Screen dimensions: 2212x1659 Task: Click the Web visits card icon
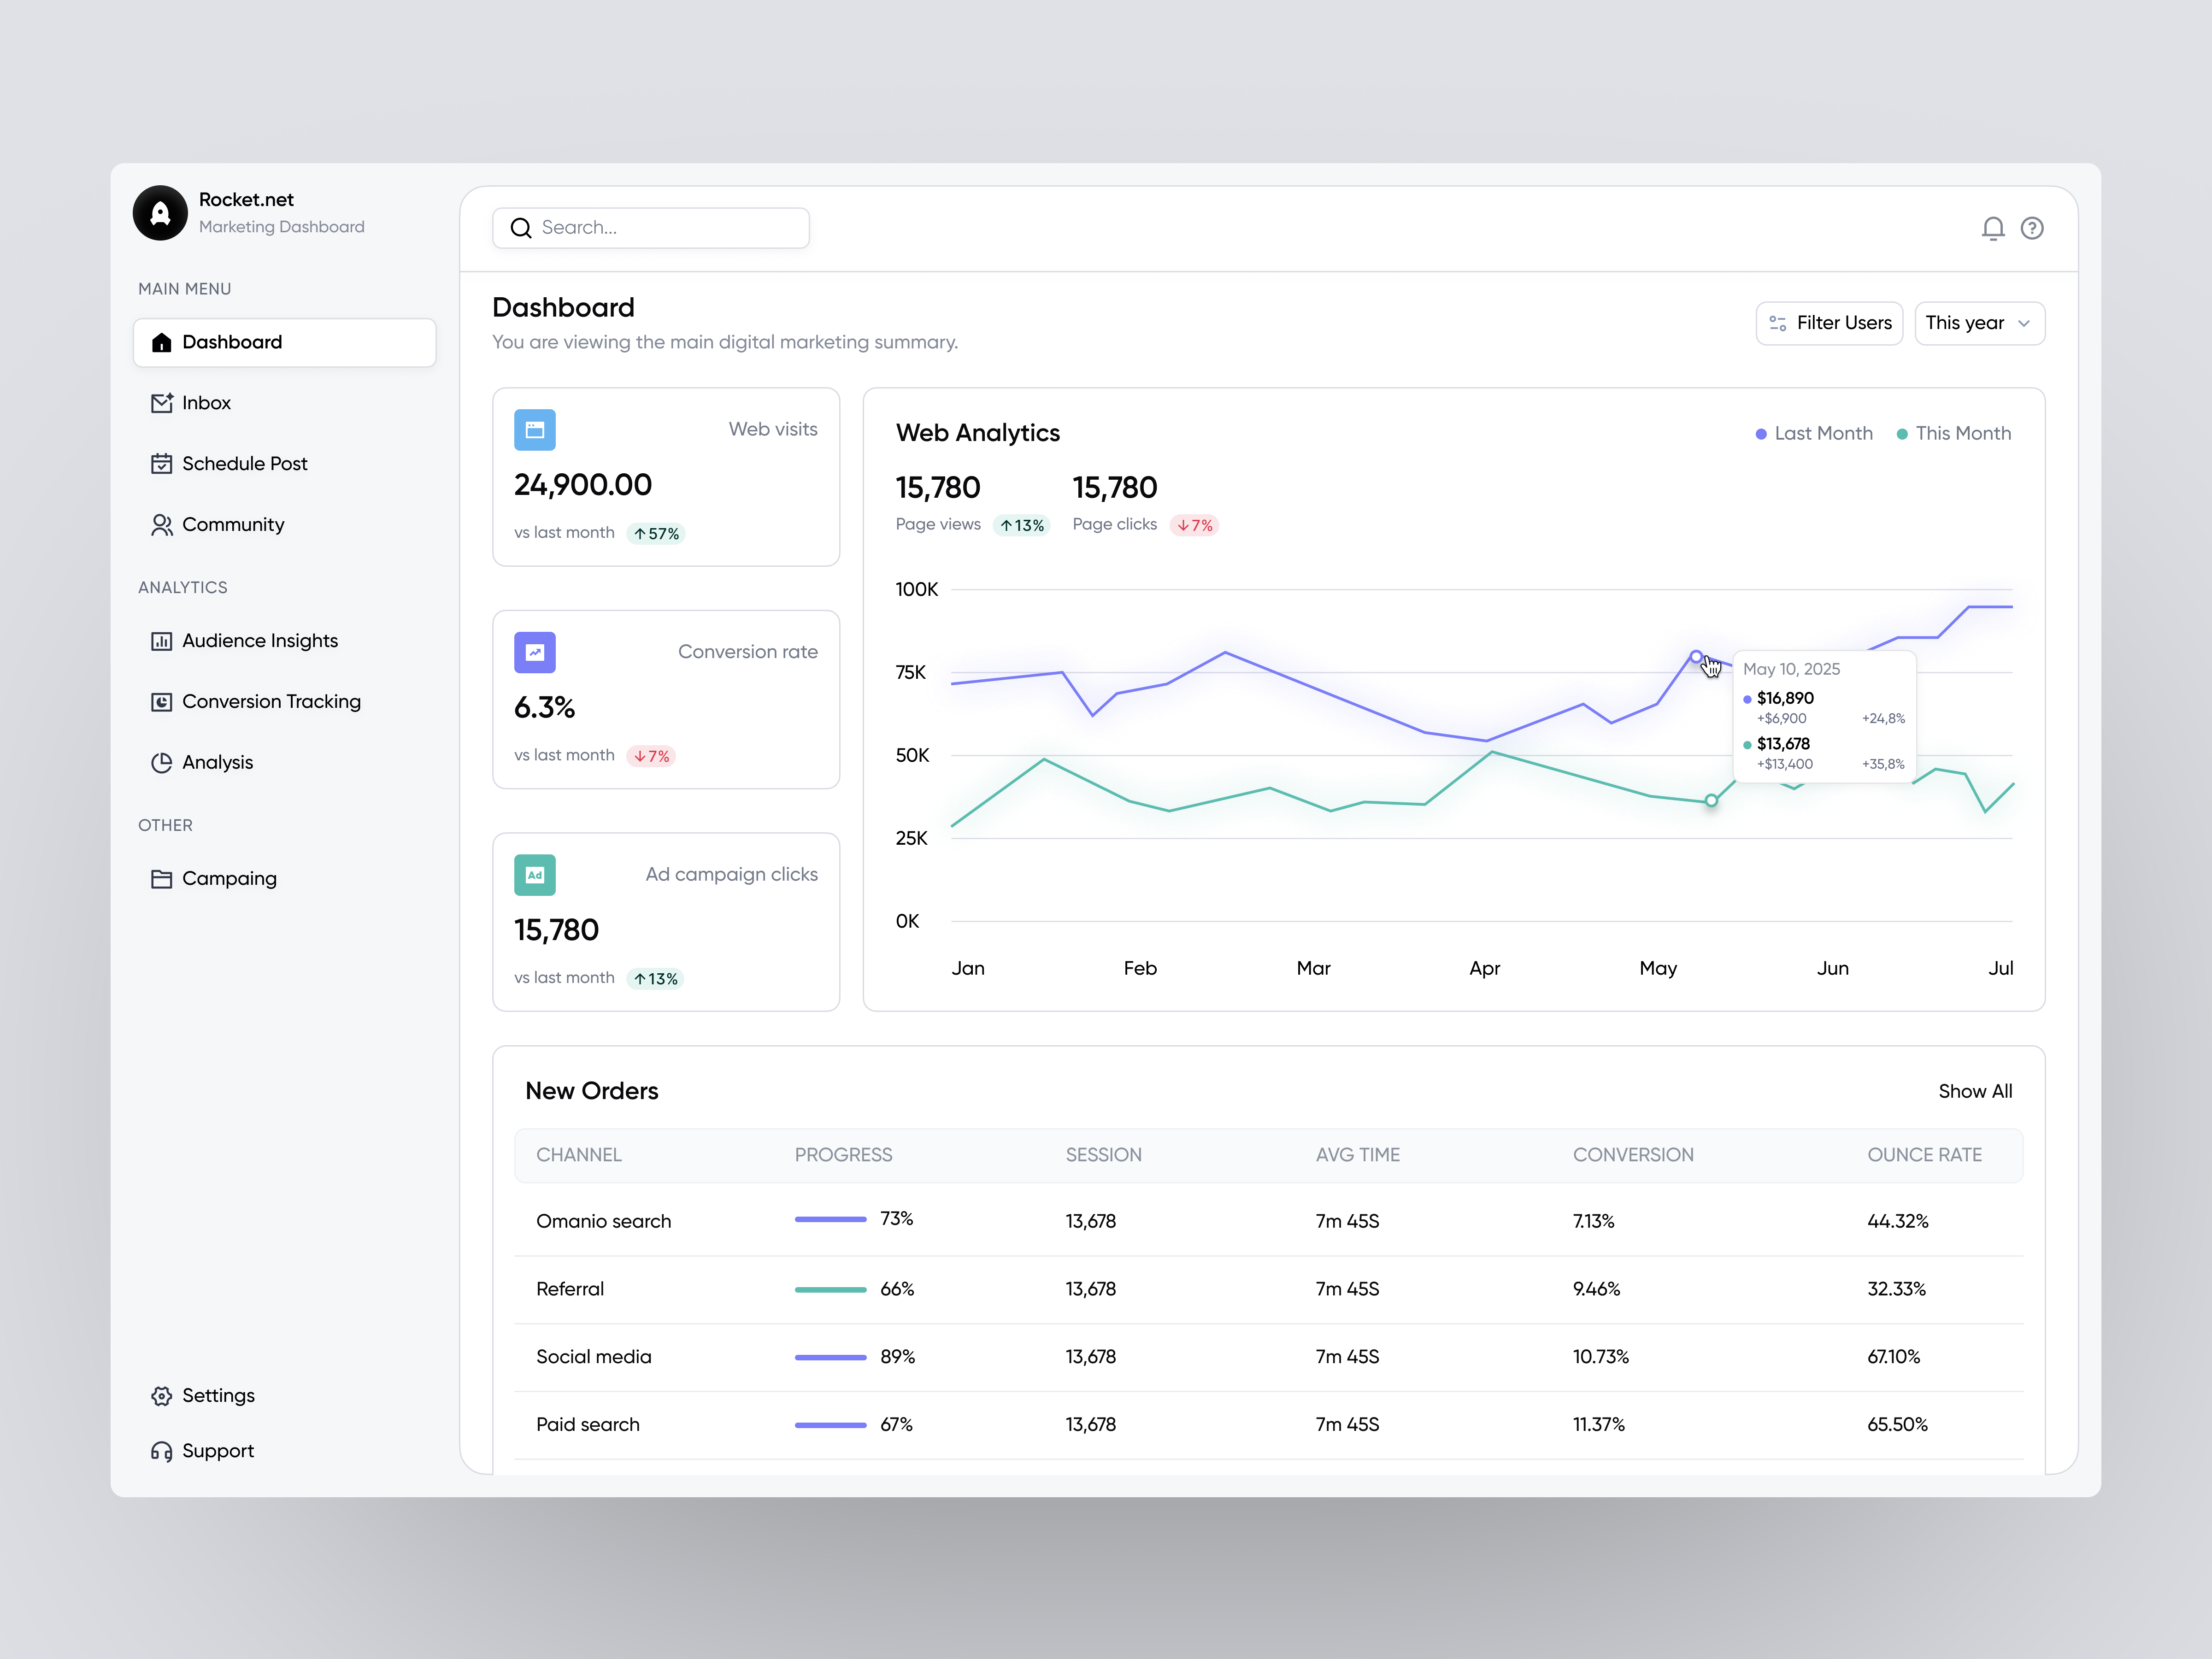click(x=535, y=430)
